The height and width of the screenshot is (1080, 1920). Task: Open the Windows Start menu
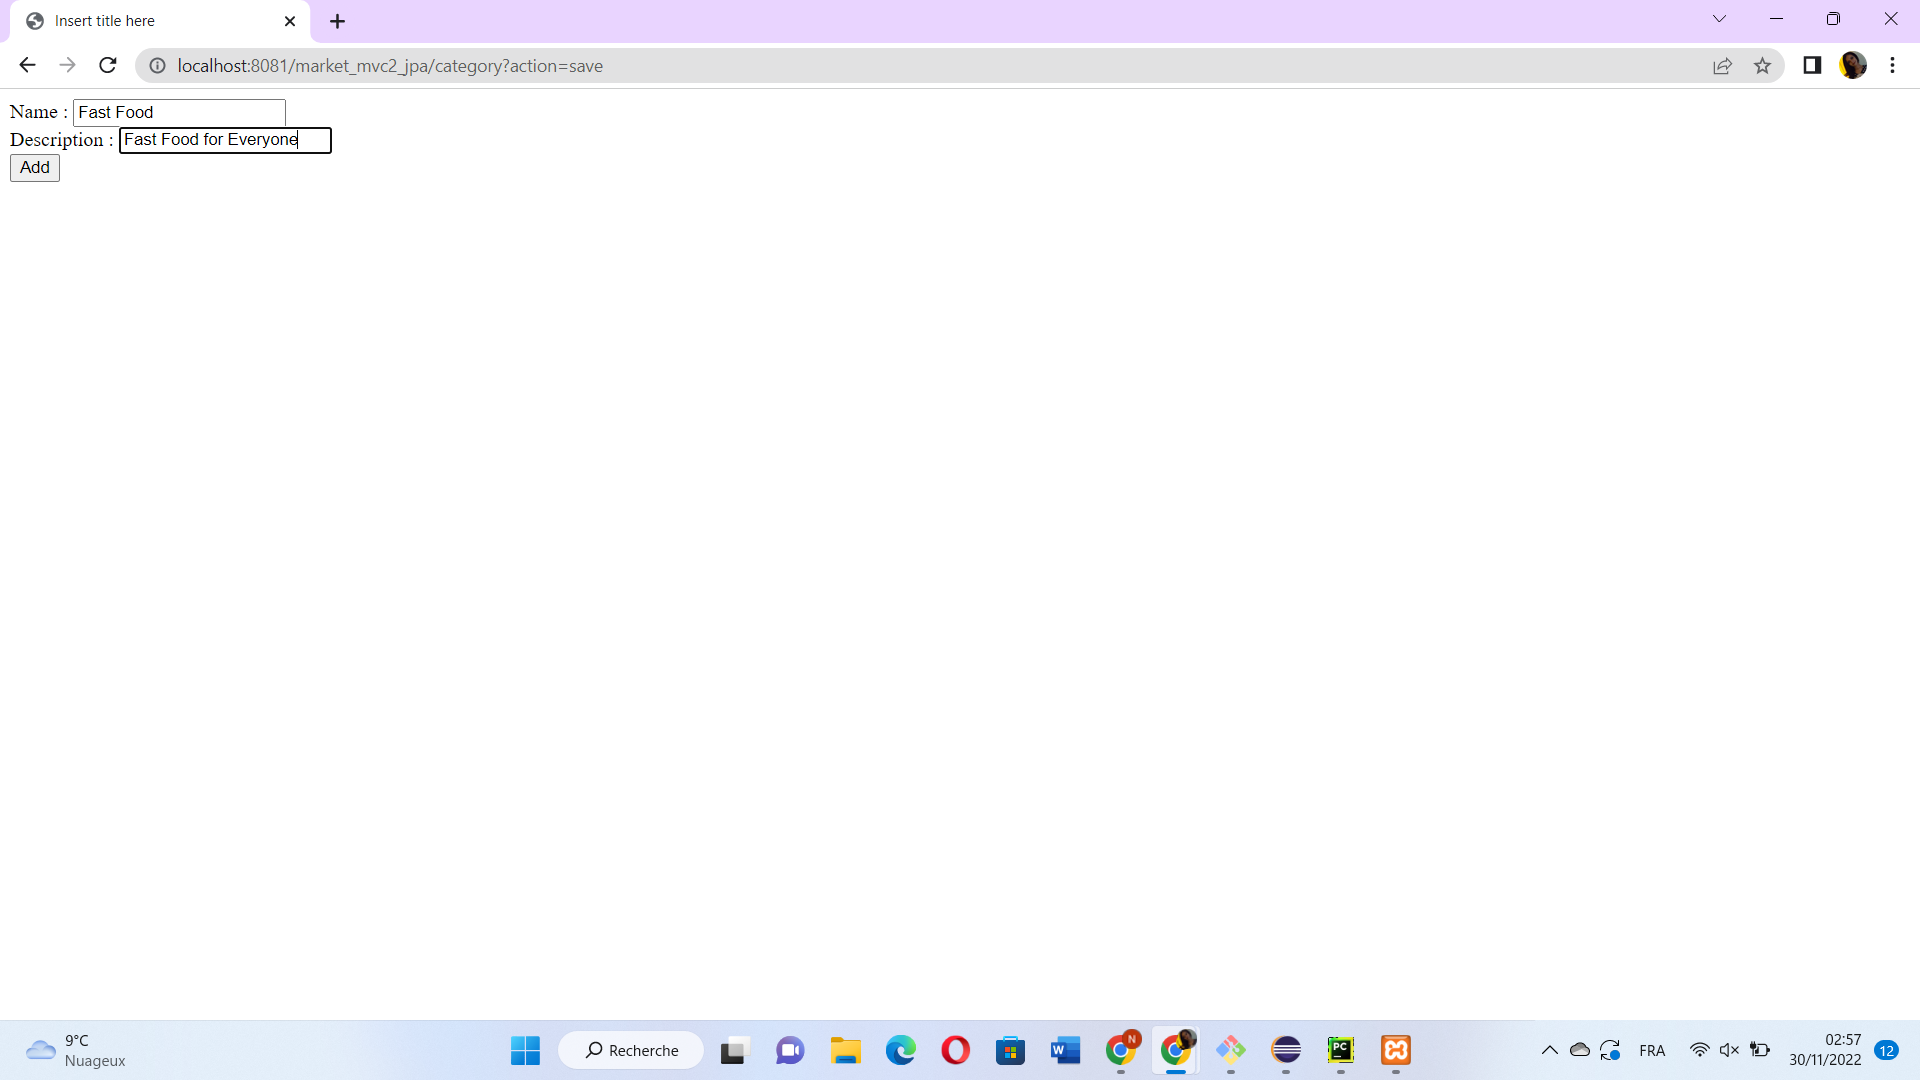click(525, 1050)
